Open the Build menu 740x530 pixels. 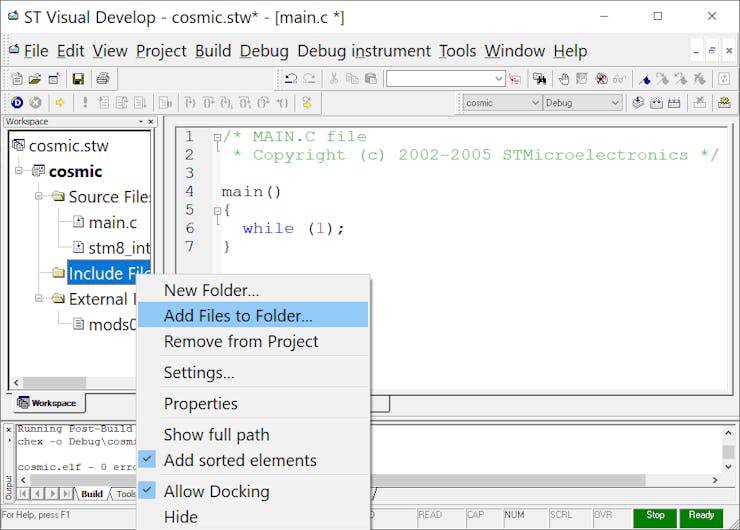click(213, 51)
